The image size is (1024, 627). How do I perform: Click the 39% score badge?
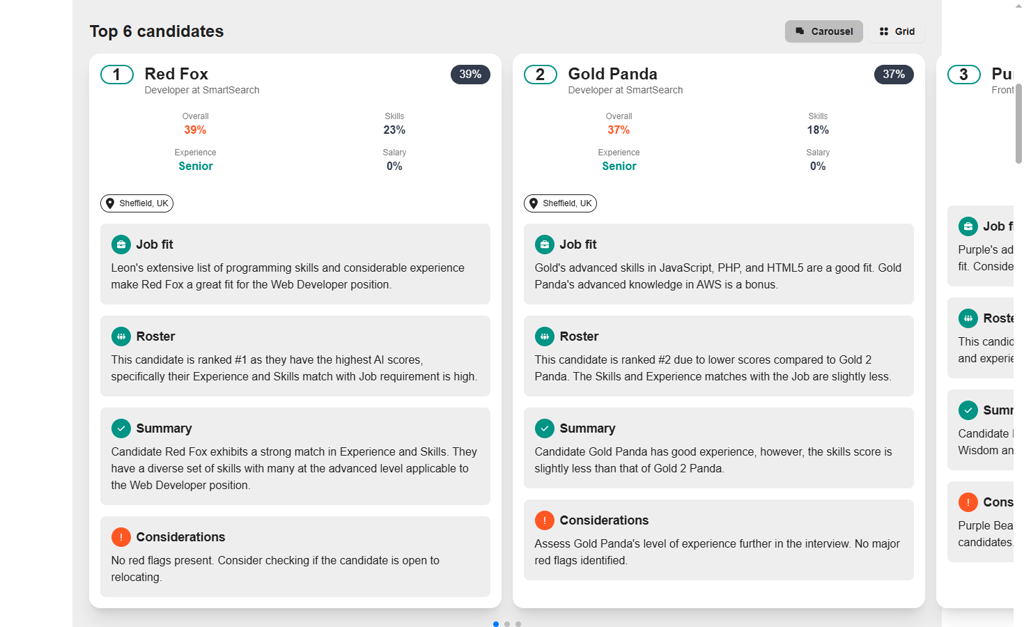pyautogui.click(x=470, y=74)
